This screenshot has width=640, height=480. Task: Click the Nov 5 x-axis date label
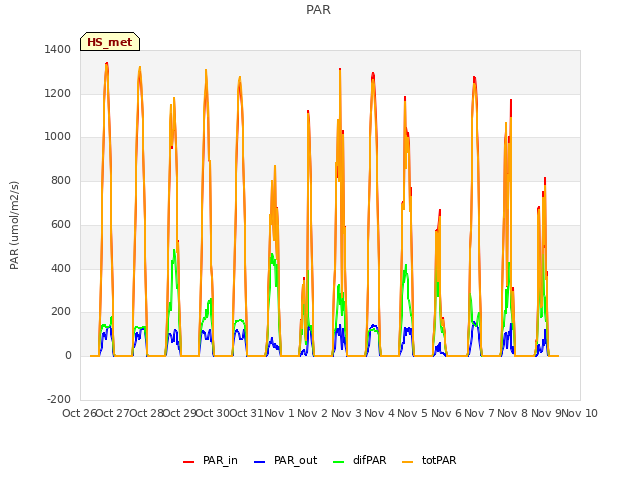point(413,413)
